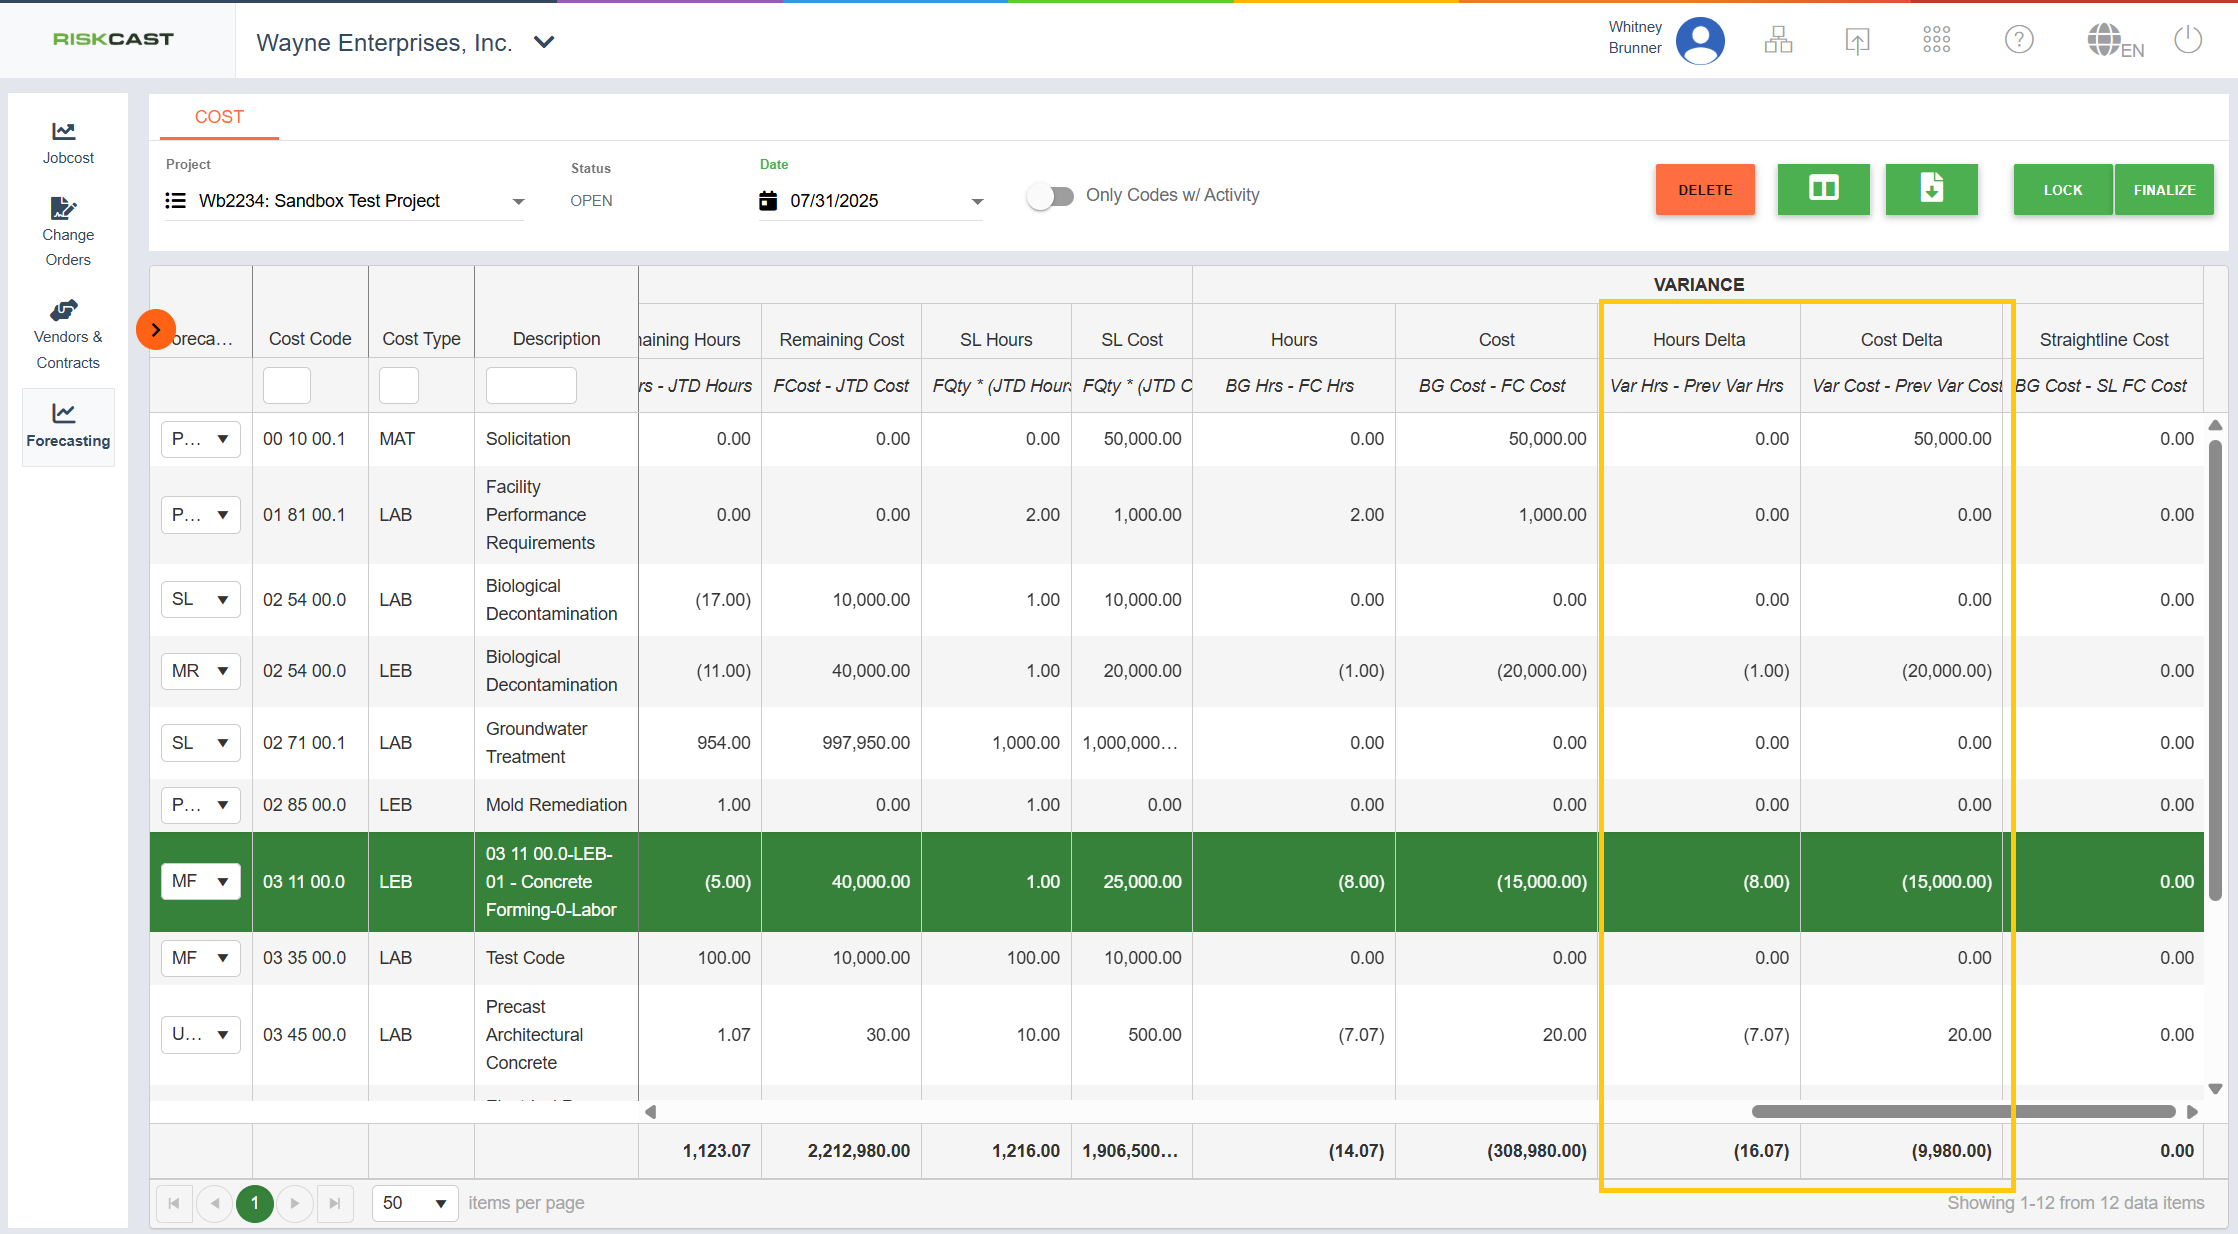Viewport: 2238px width, 1234px height.
Task: Go to Vendors & Contracts
Action: tap(67, 335)
